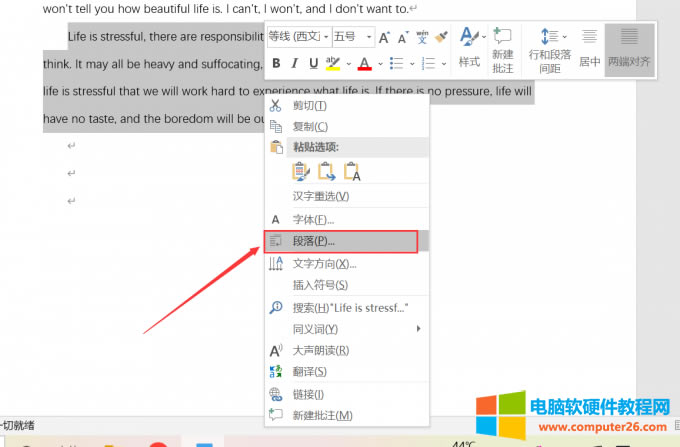Viewport: 680px width, 447px height.
Task: Click the scissors icon beside 剪切
Action: point(275,106)
